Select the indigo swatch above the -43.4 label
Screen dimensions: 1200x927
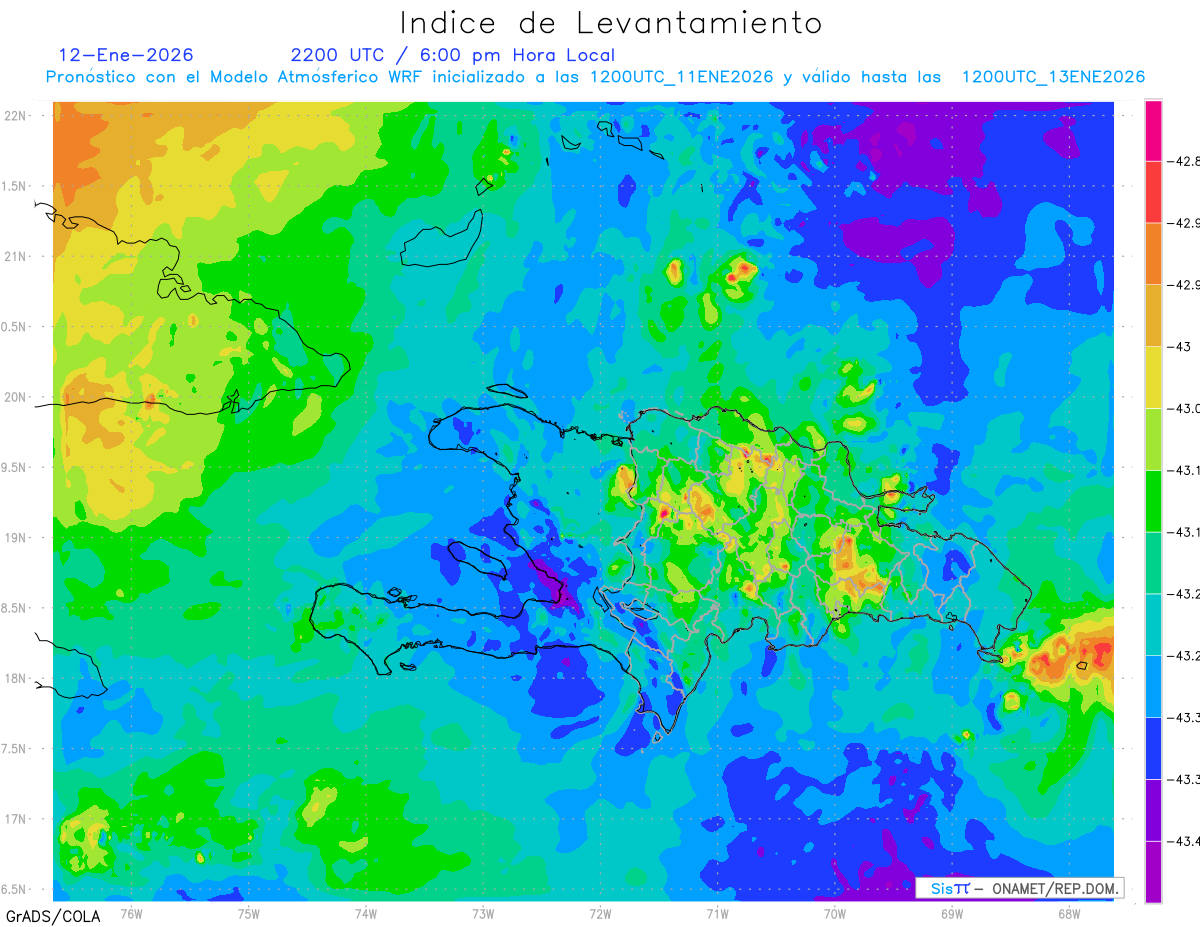click(x=1153, y=811)
